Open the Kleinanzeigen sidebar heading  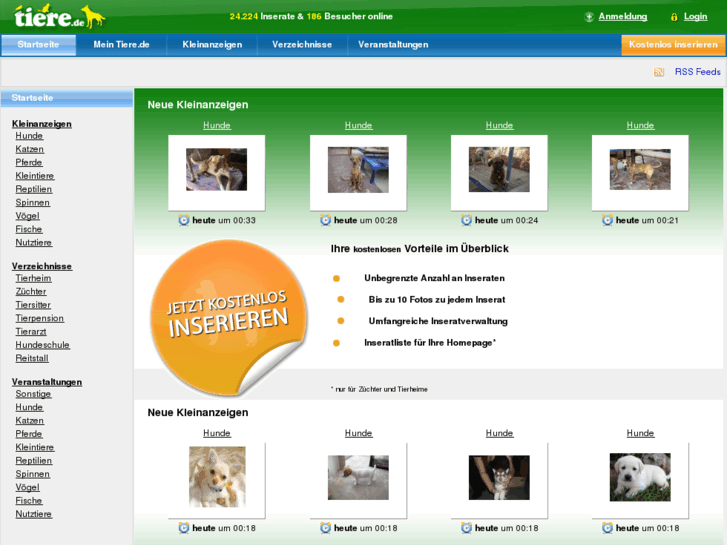pyautogui.click(x=42, y=124)
